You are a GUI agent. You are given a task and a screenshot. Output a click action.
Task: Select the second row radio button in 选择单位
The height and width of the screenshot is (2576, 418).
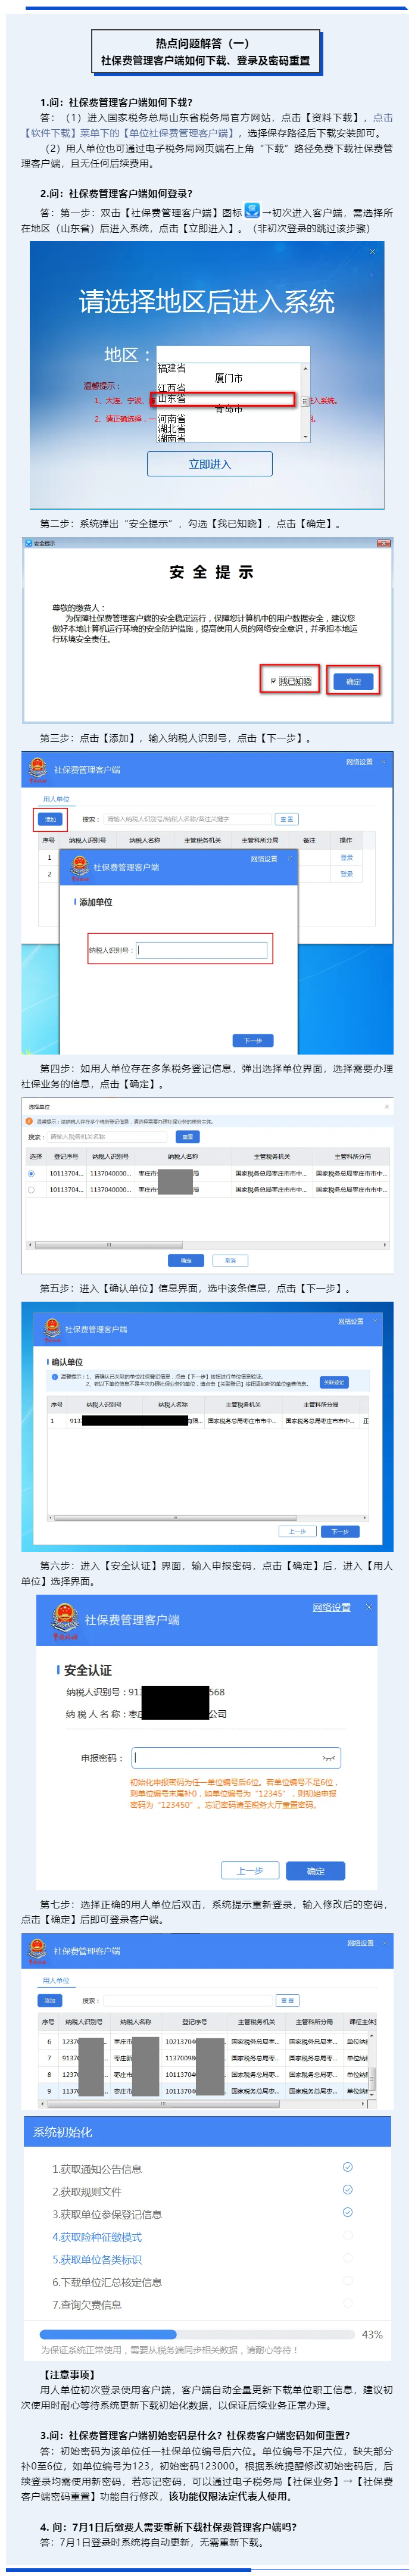click(31, 1190)
